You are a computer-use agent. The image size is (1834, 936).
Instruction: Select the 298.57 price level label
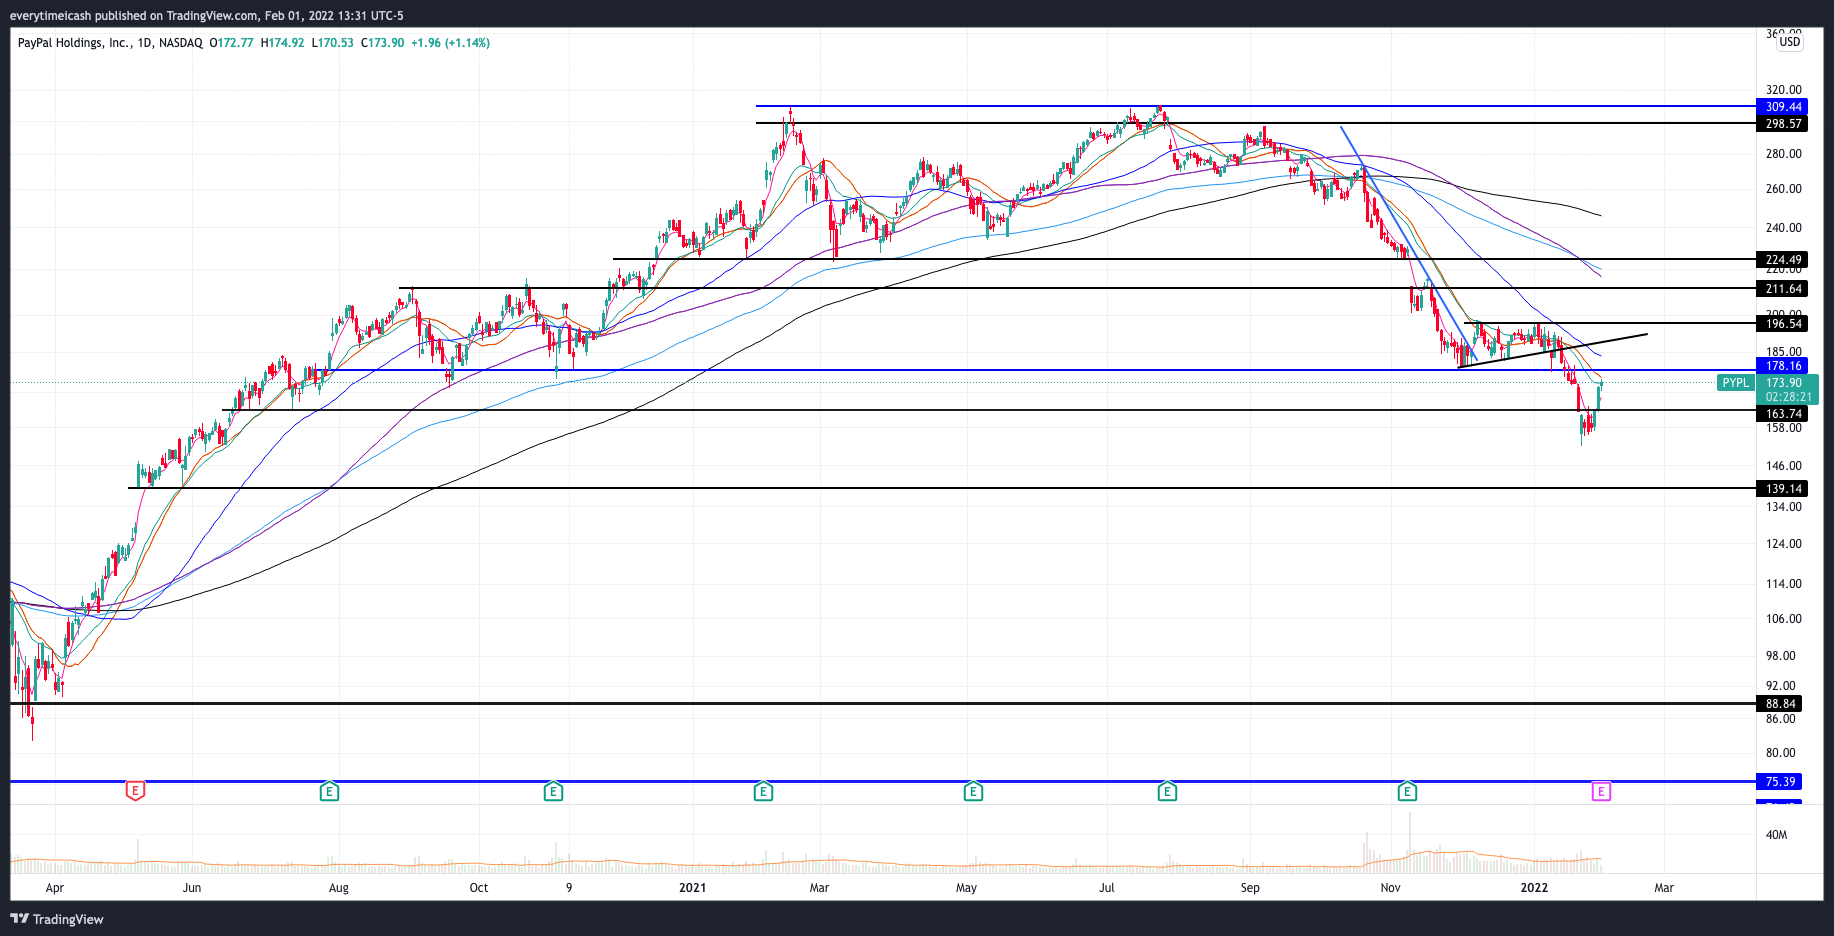pyautogui.click(x=1783, y=124)
